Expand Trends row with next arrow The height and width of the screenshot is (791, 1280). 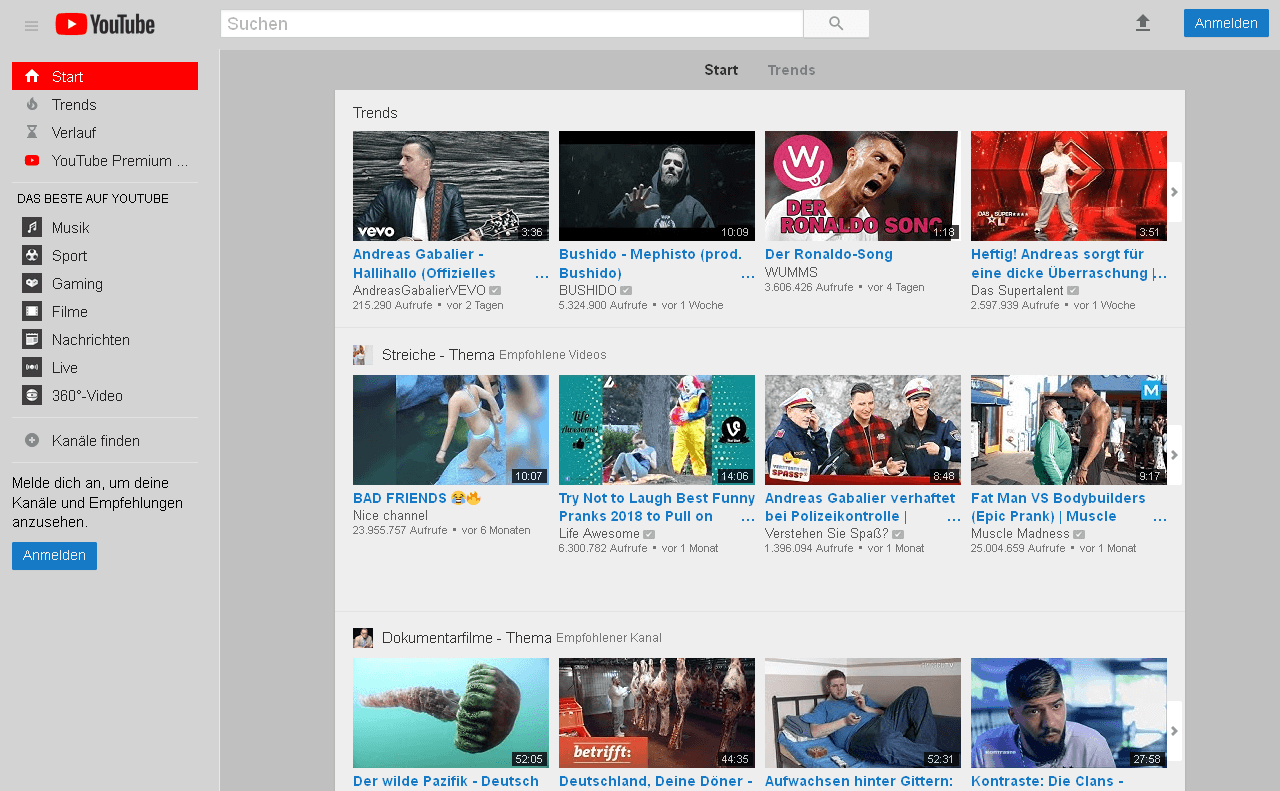point(1175,192)
